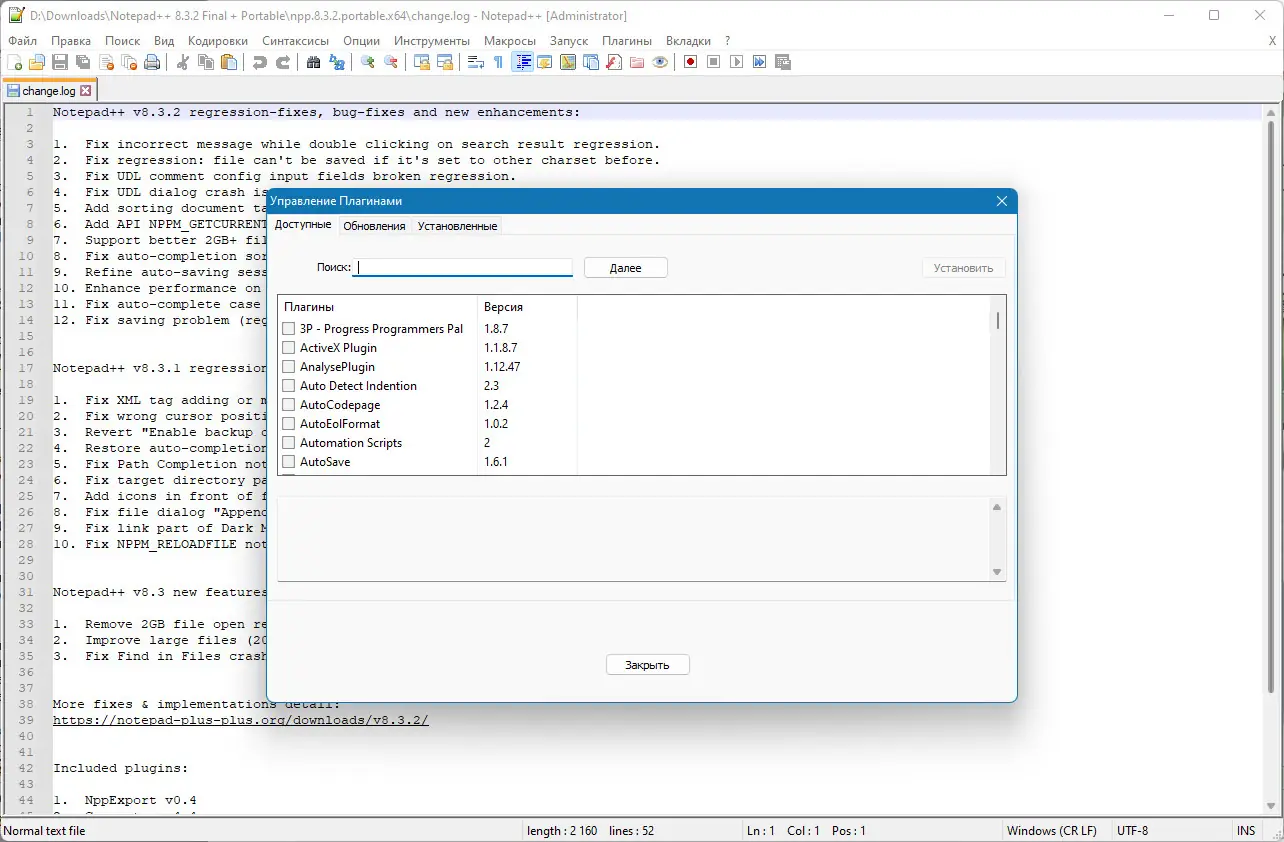Click the New file toolbar icon
Viewport: 1284px width, 842px height.
pyautogui.click(x=14, y=62)
